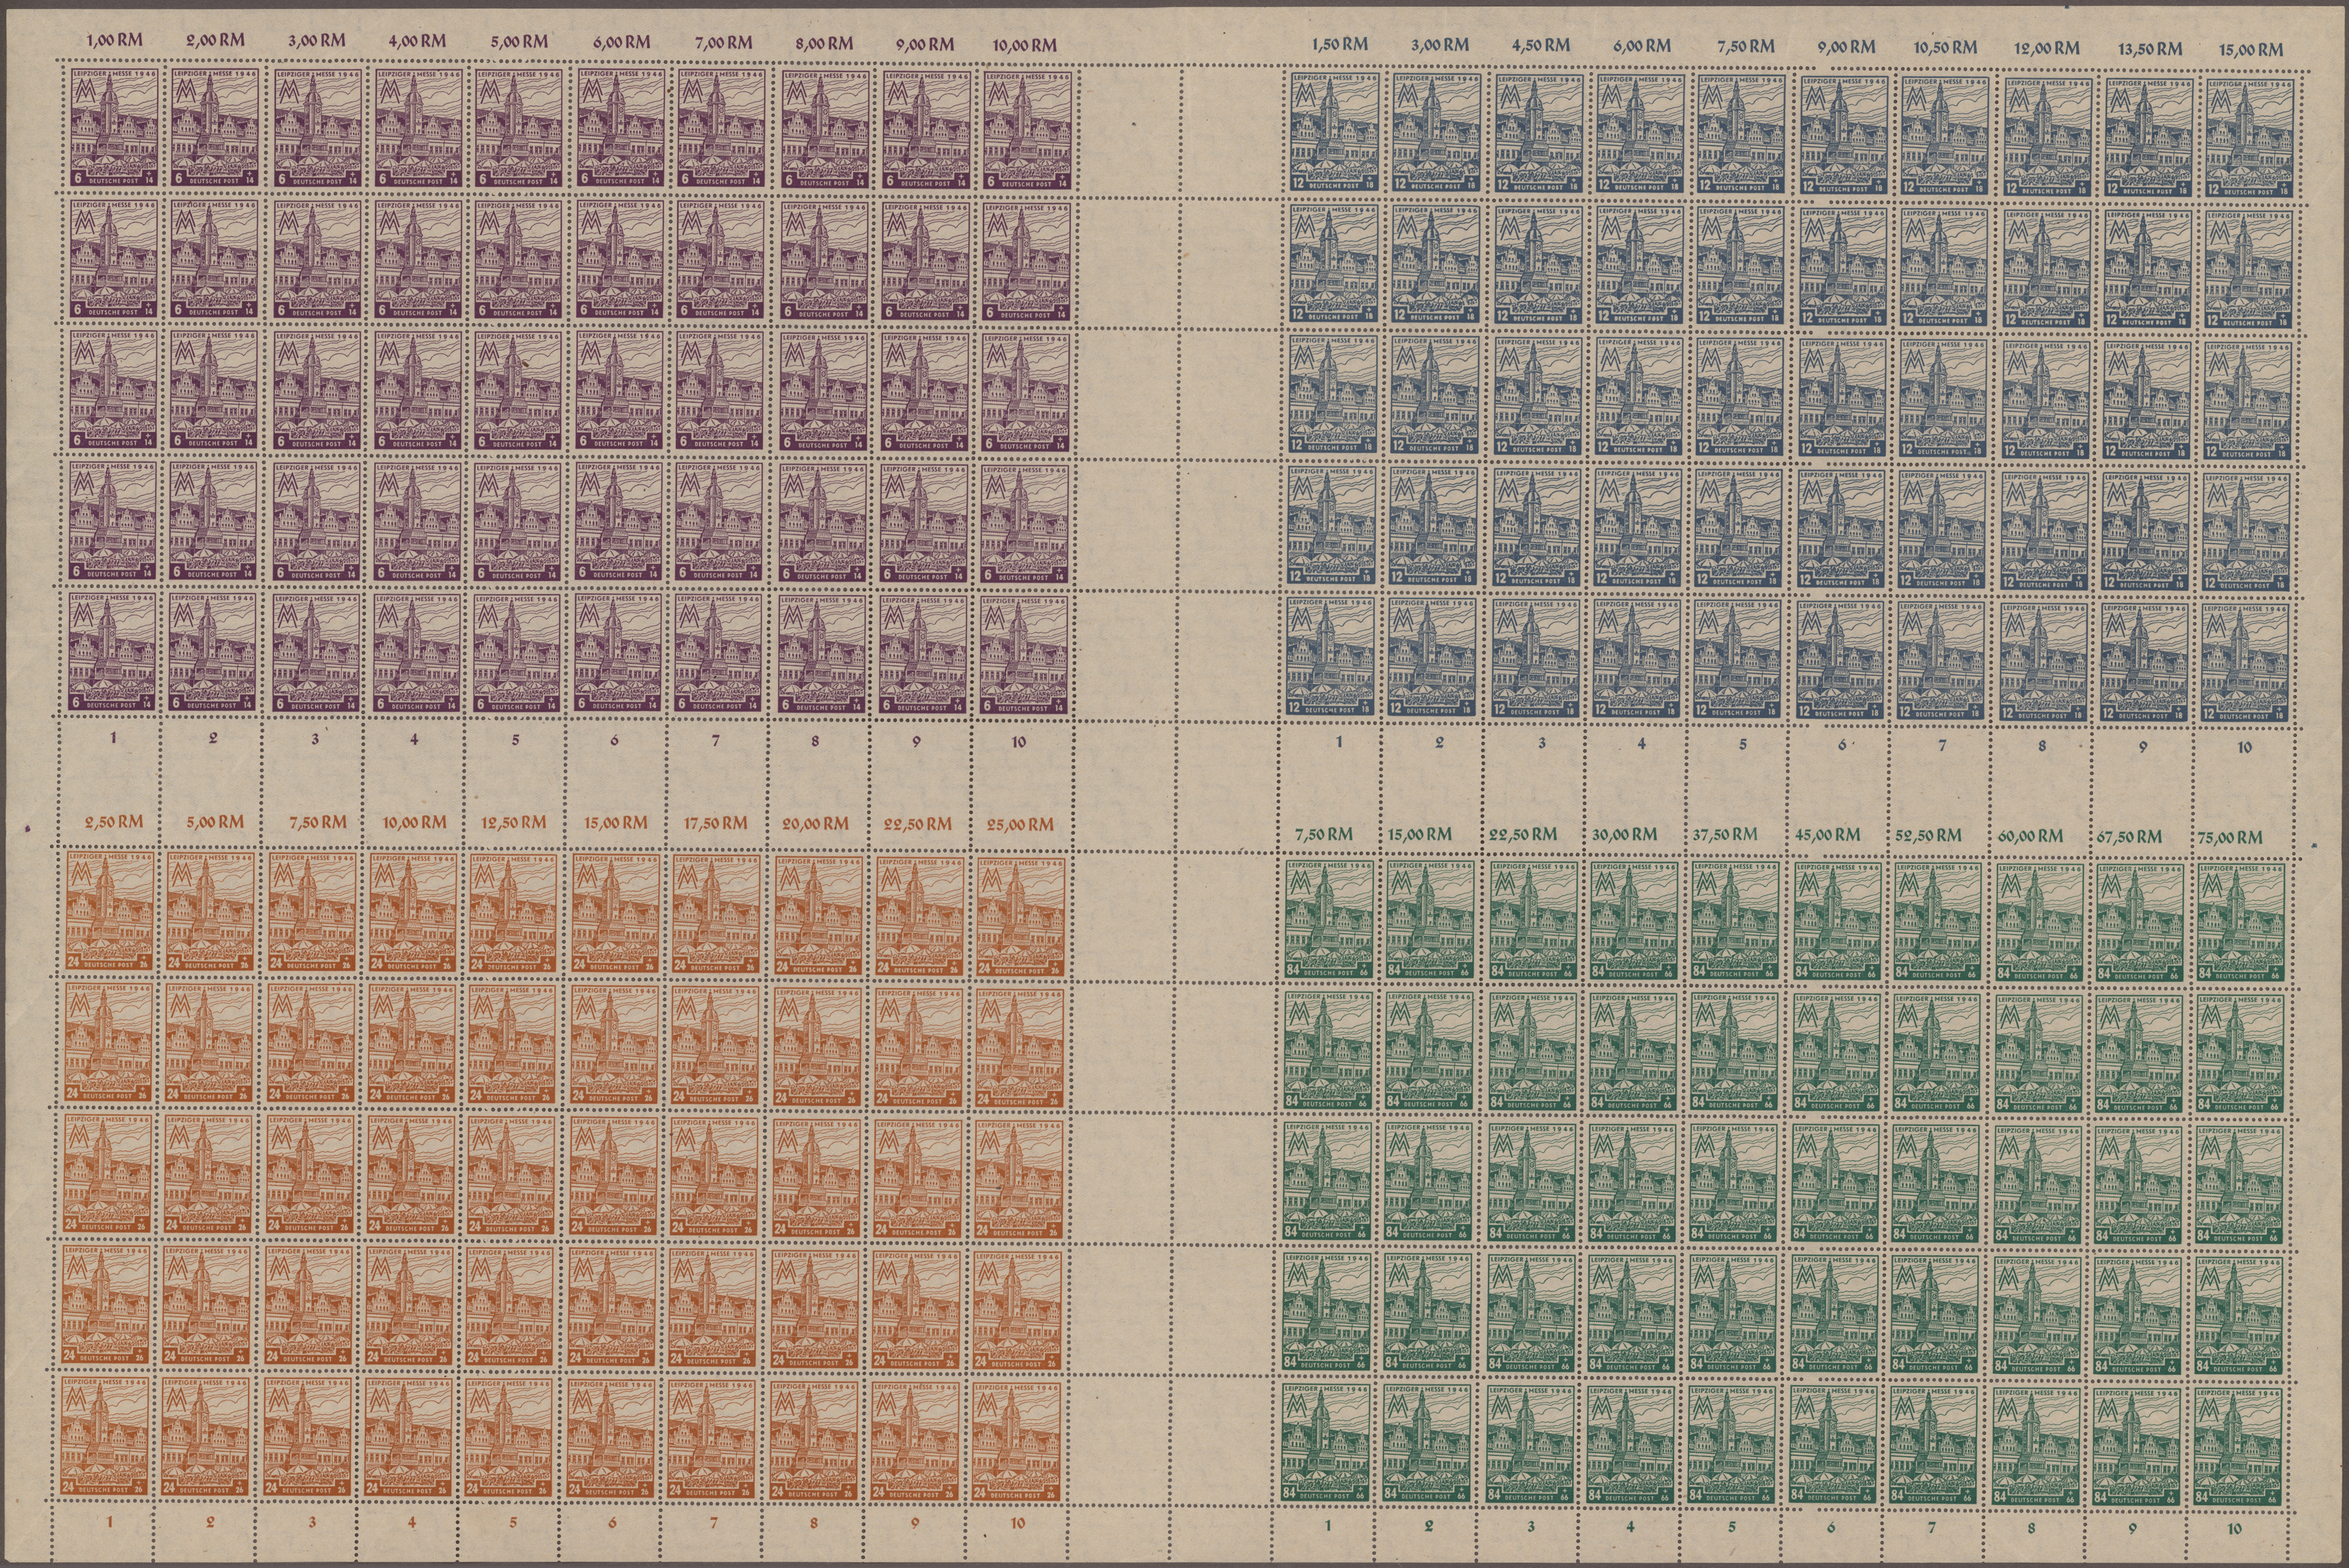The width and height of the screenshot is (2349, 1568).
Task: Click the orange "25,00 RM" sheet total
Action: tap(1020, 824)
